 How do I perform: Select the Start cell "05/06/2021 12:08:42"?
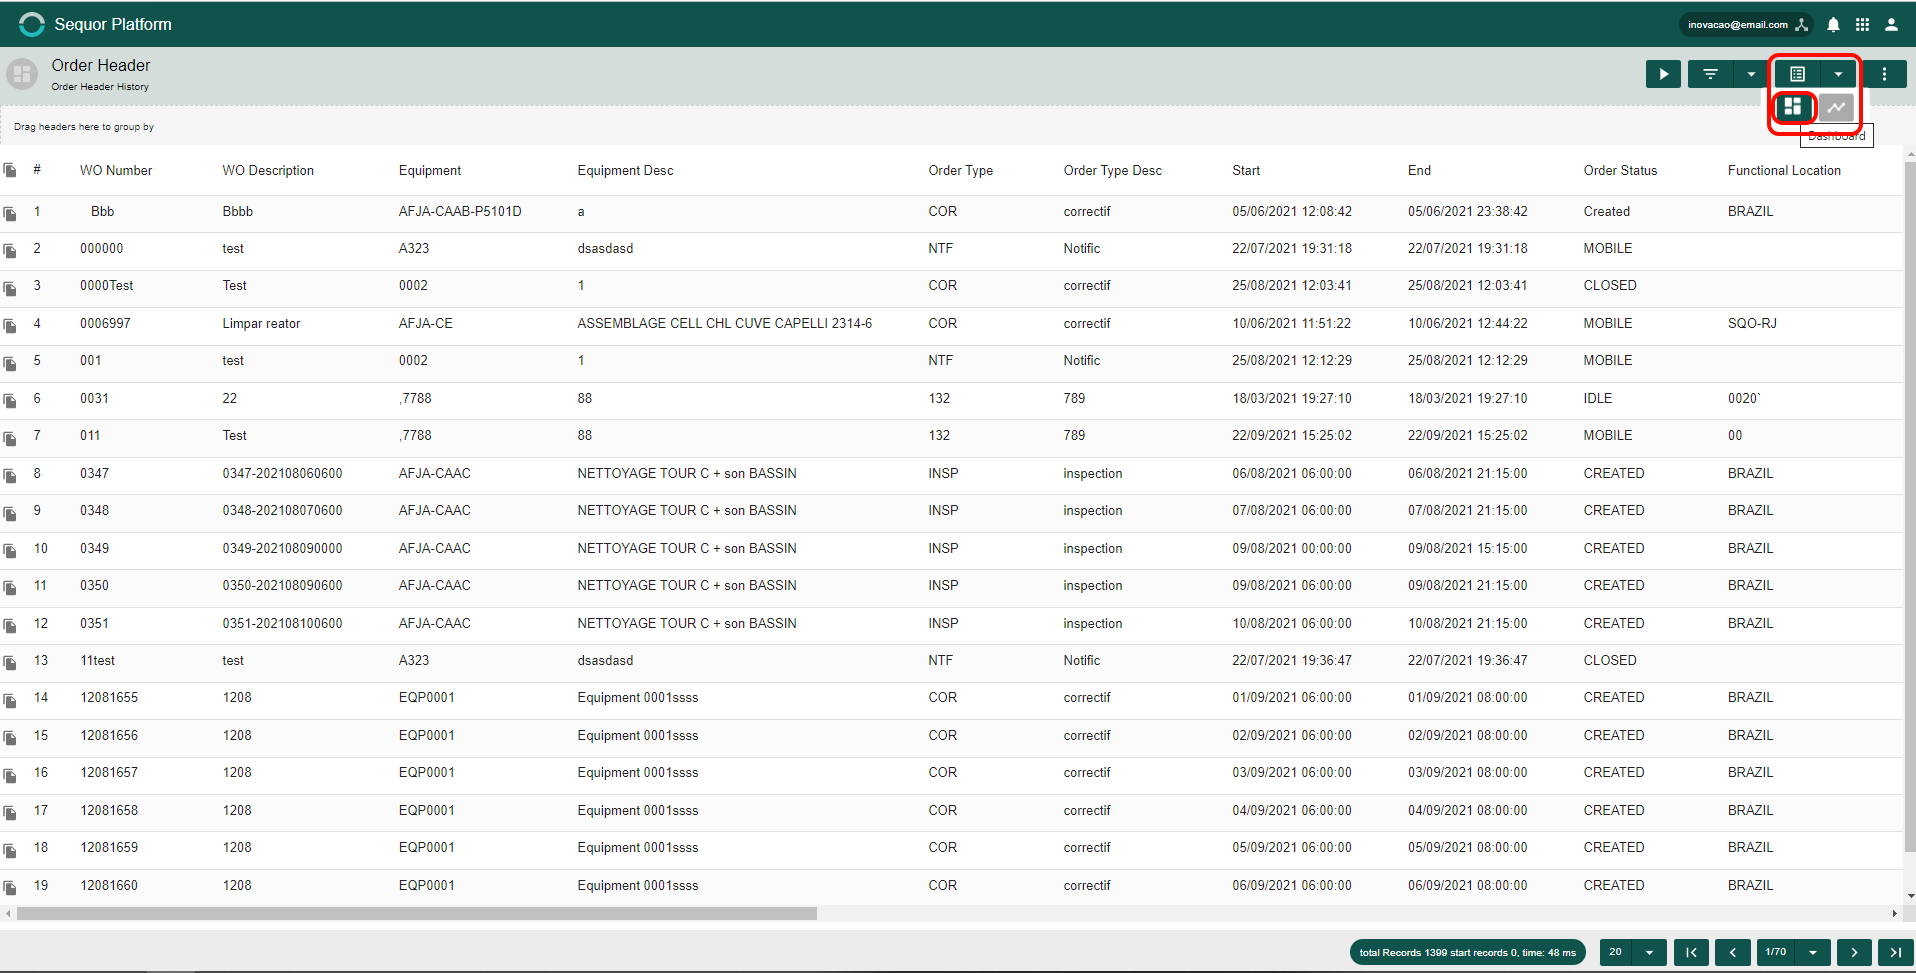1292,212
